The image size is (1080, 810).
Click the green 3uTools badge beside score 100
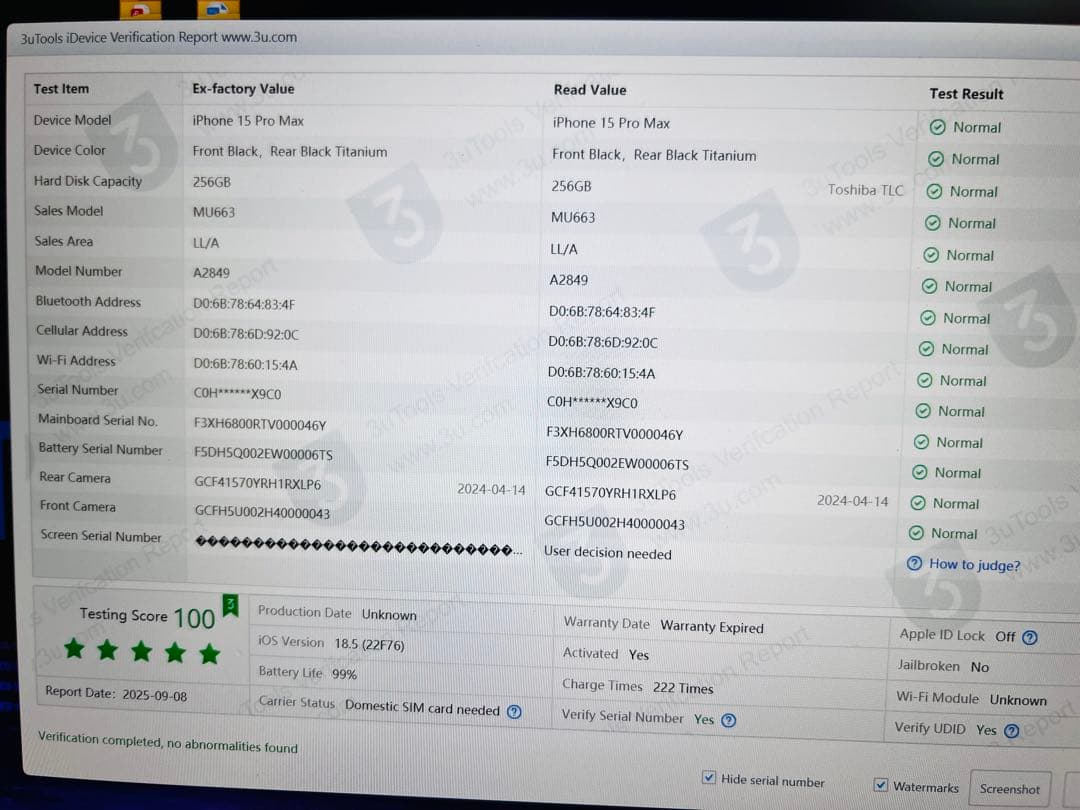[230, 605]
